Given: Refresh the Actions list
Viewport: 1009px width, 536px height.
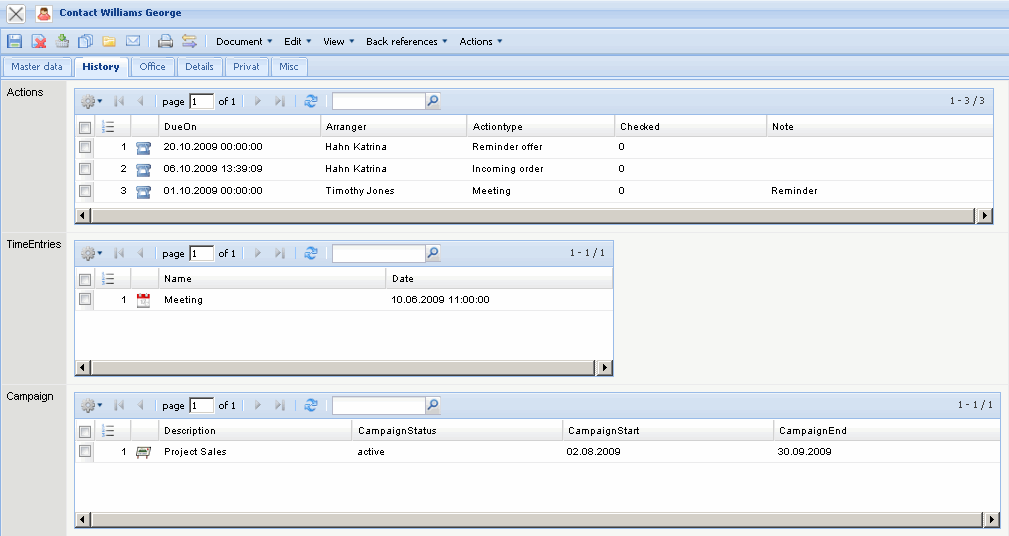Looking at the screenshot, I should (310, 101).
